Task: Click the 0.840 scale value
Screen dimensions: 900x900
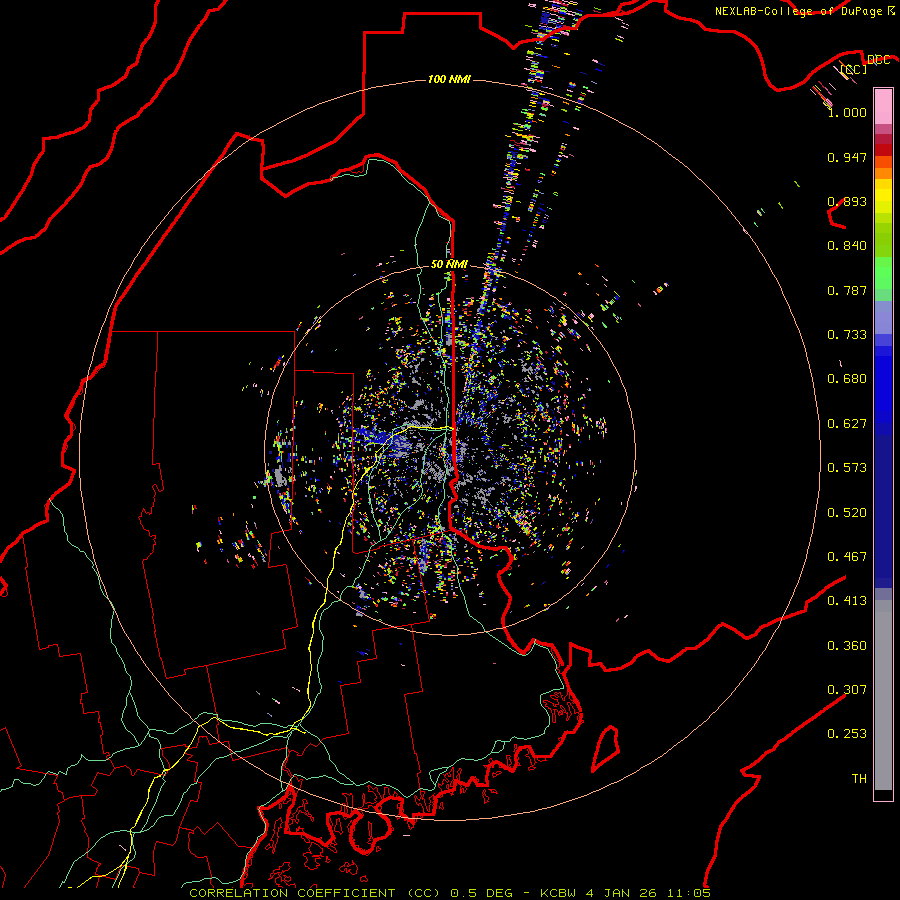Action: [x=847, y=246]
